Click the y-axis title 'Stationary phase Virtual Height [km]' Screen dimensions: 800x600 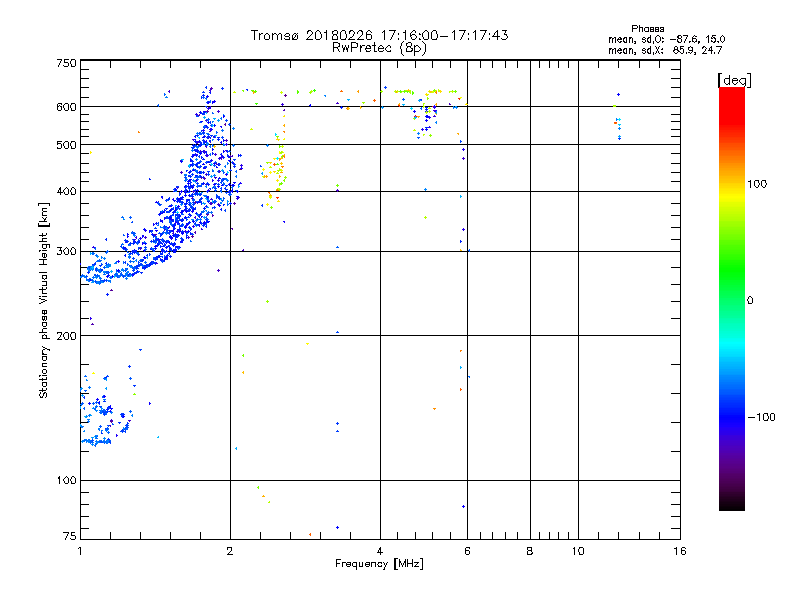pyautogui.click(x=44, y=300)
